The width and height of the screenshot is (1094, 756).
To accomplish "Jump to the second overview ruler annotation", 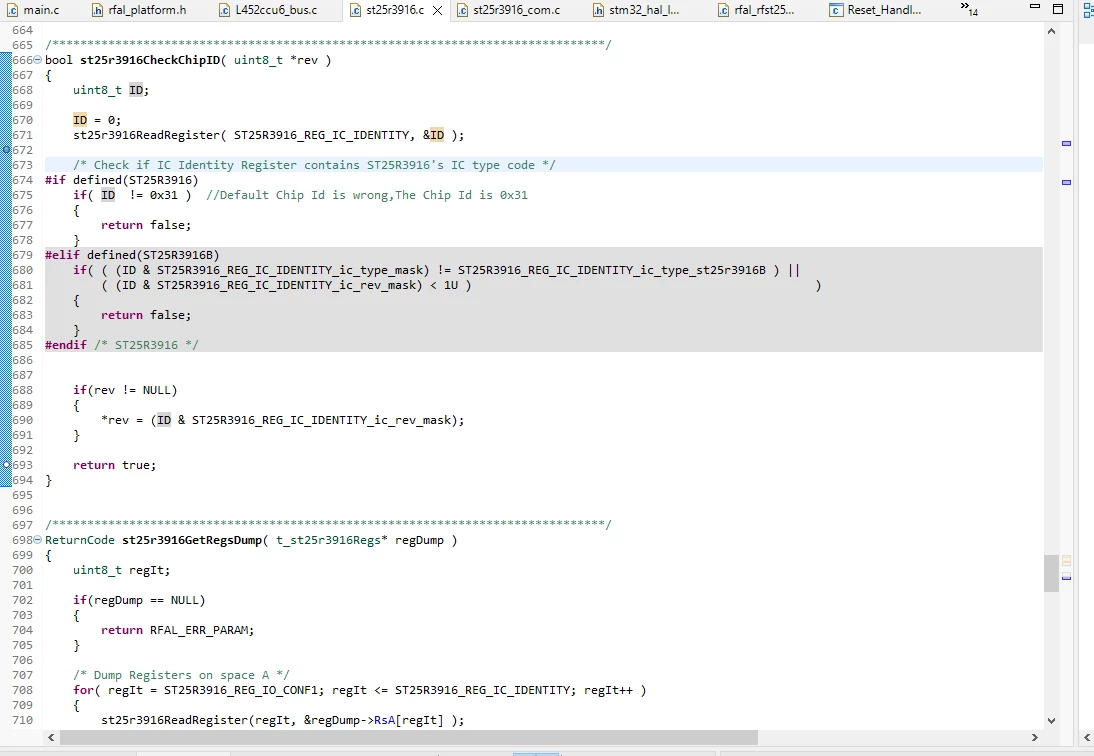I will (1066, 183).
